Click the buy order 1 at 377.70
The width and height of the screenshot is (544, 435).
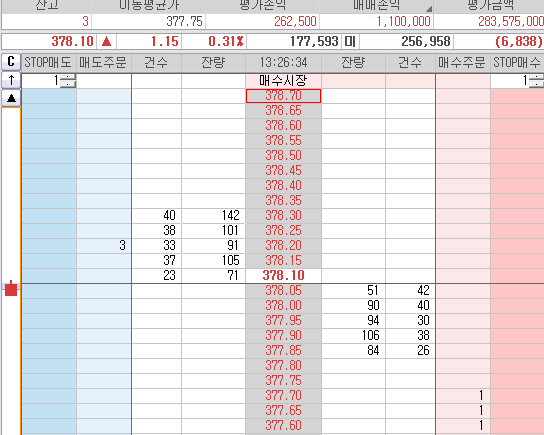coord(463,395)
